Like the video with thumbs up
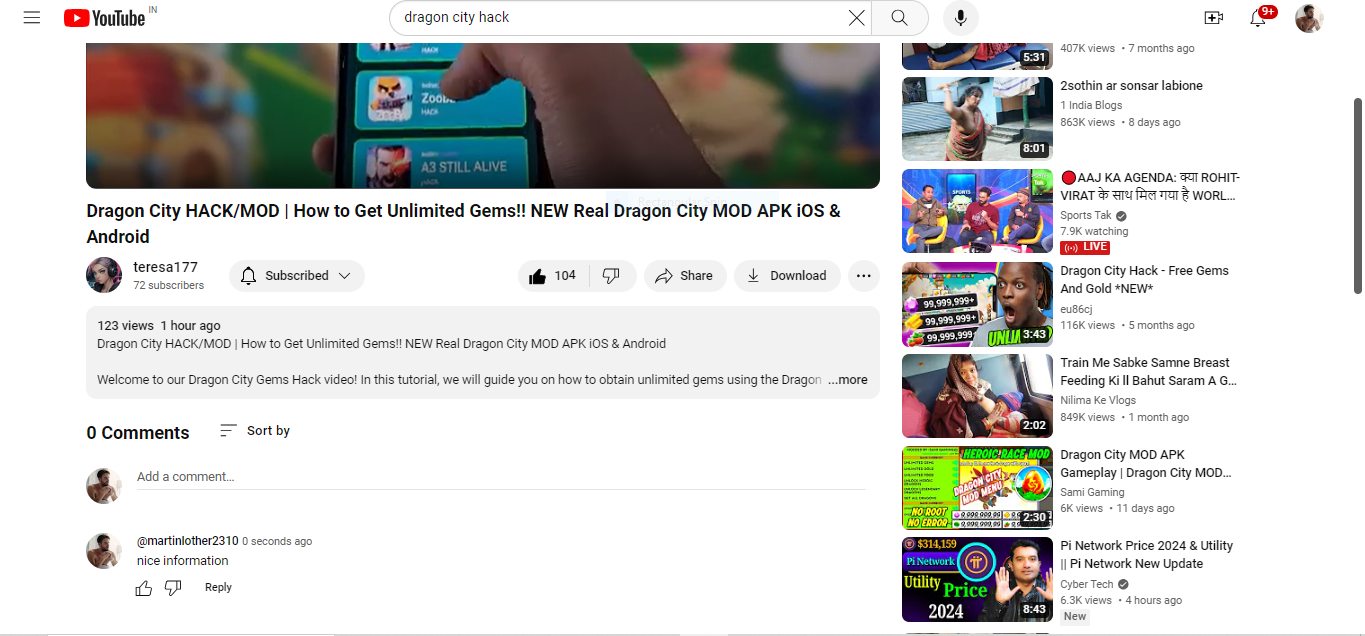The width and height of the screenshot is (1365, 636). pos(553,276)
